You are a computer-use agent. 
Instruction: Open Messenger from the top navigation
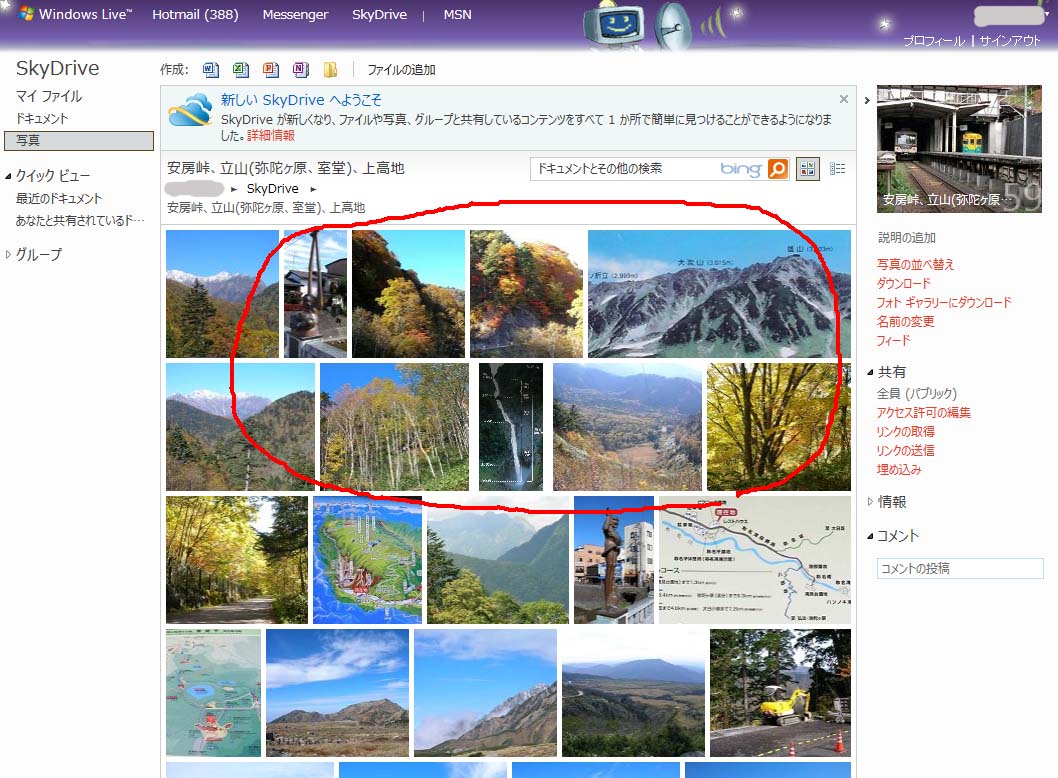(295, 15)
